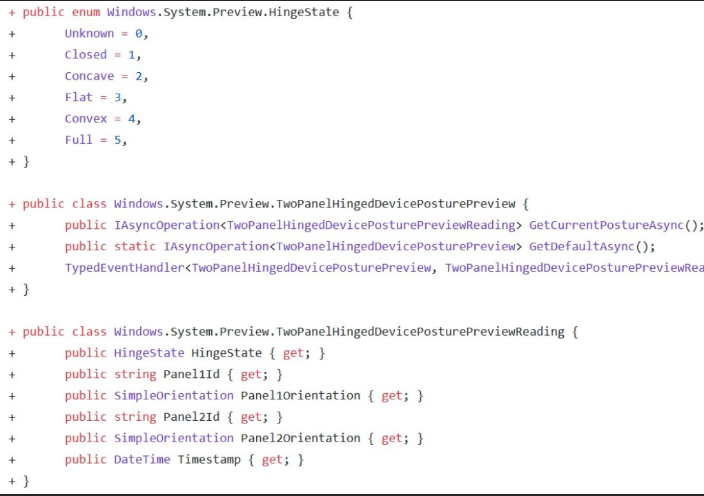Viewport: 704px width, 496px height.
Task: Click the TypedEventHandler line text
Action: pos(384,268)
